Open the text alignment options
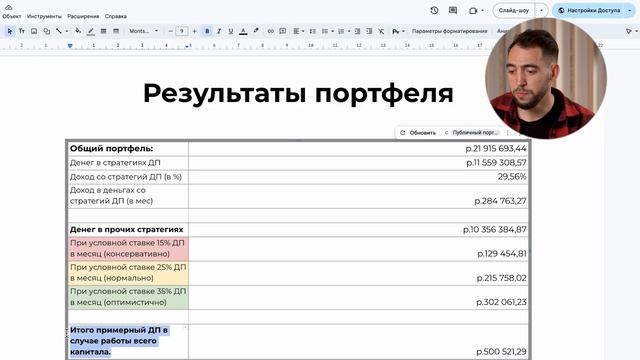This screenshot has height=360, width=640. tap(298, 31)
